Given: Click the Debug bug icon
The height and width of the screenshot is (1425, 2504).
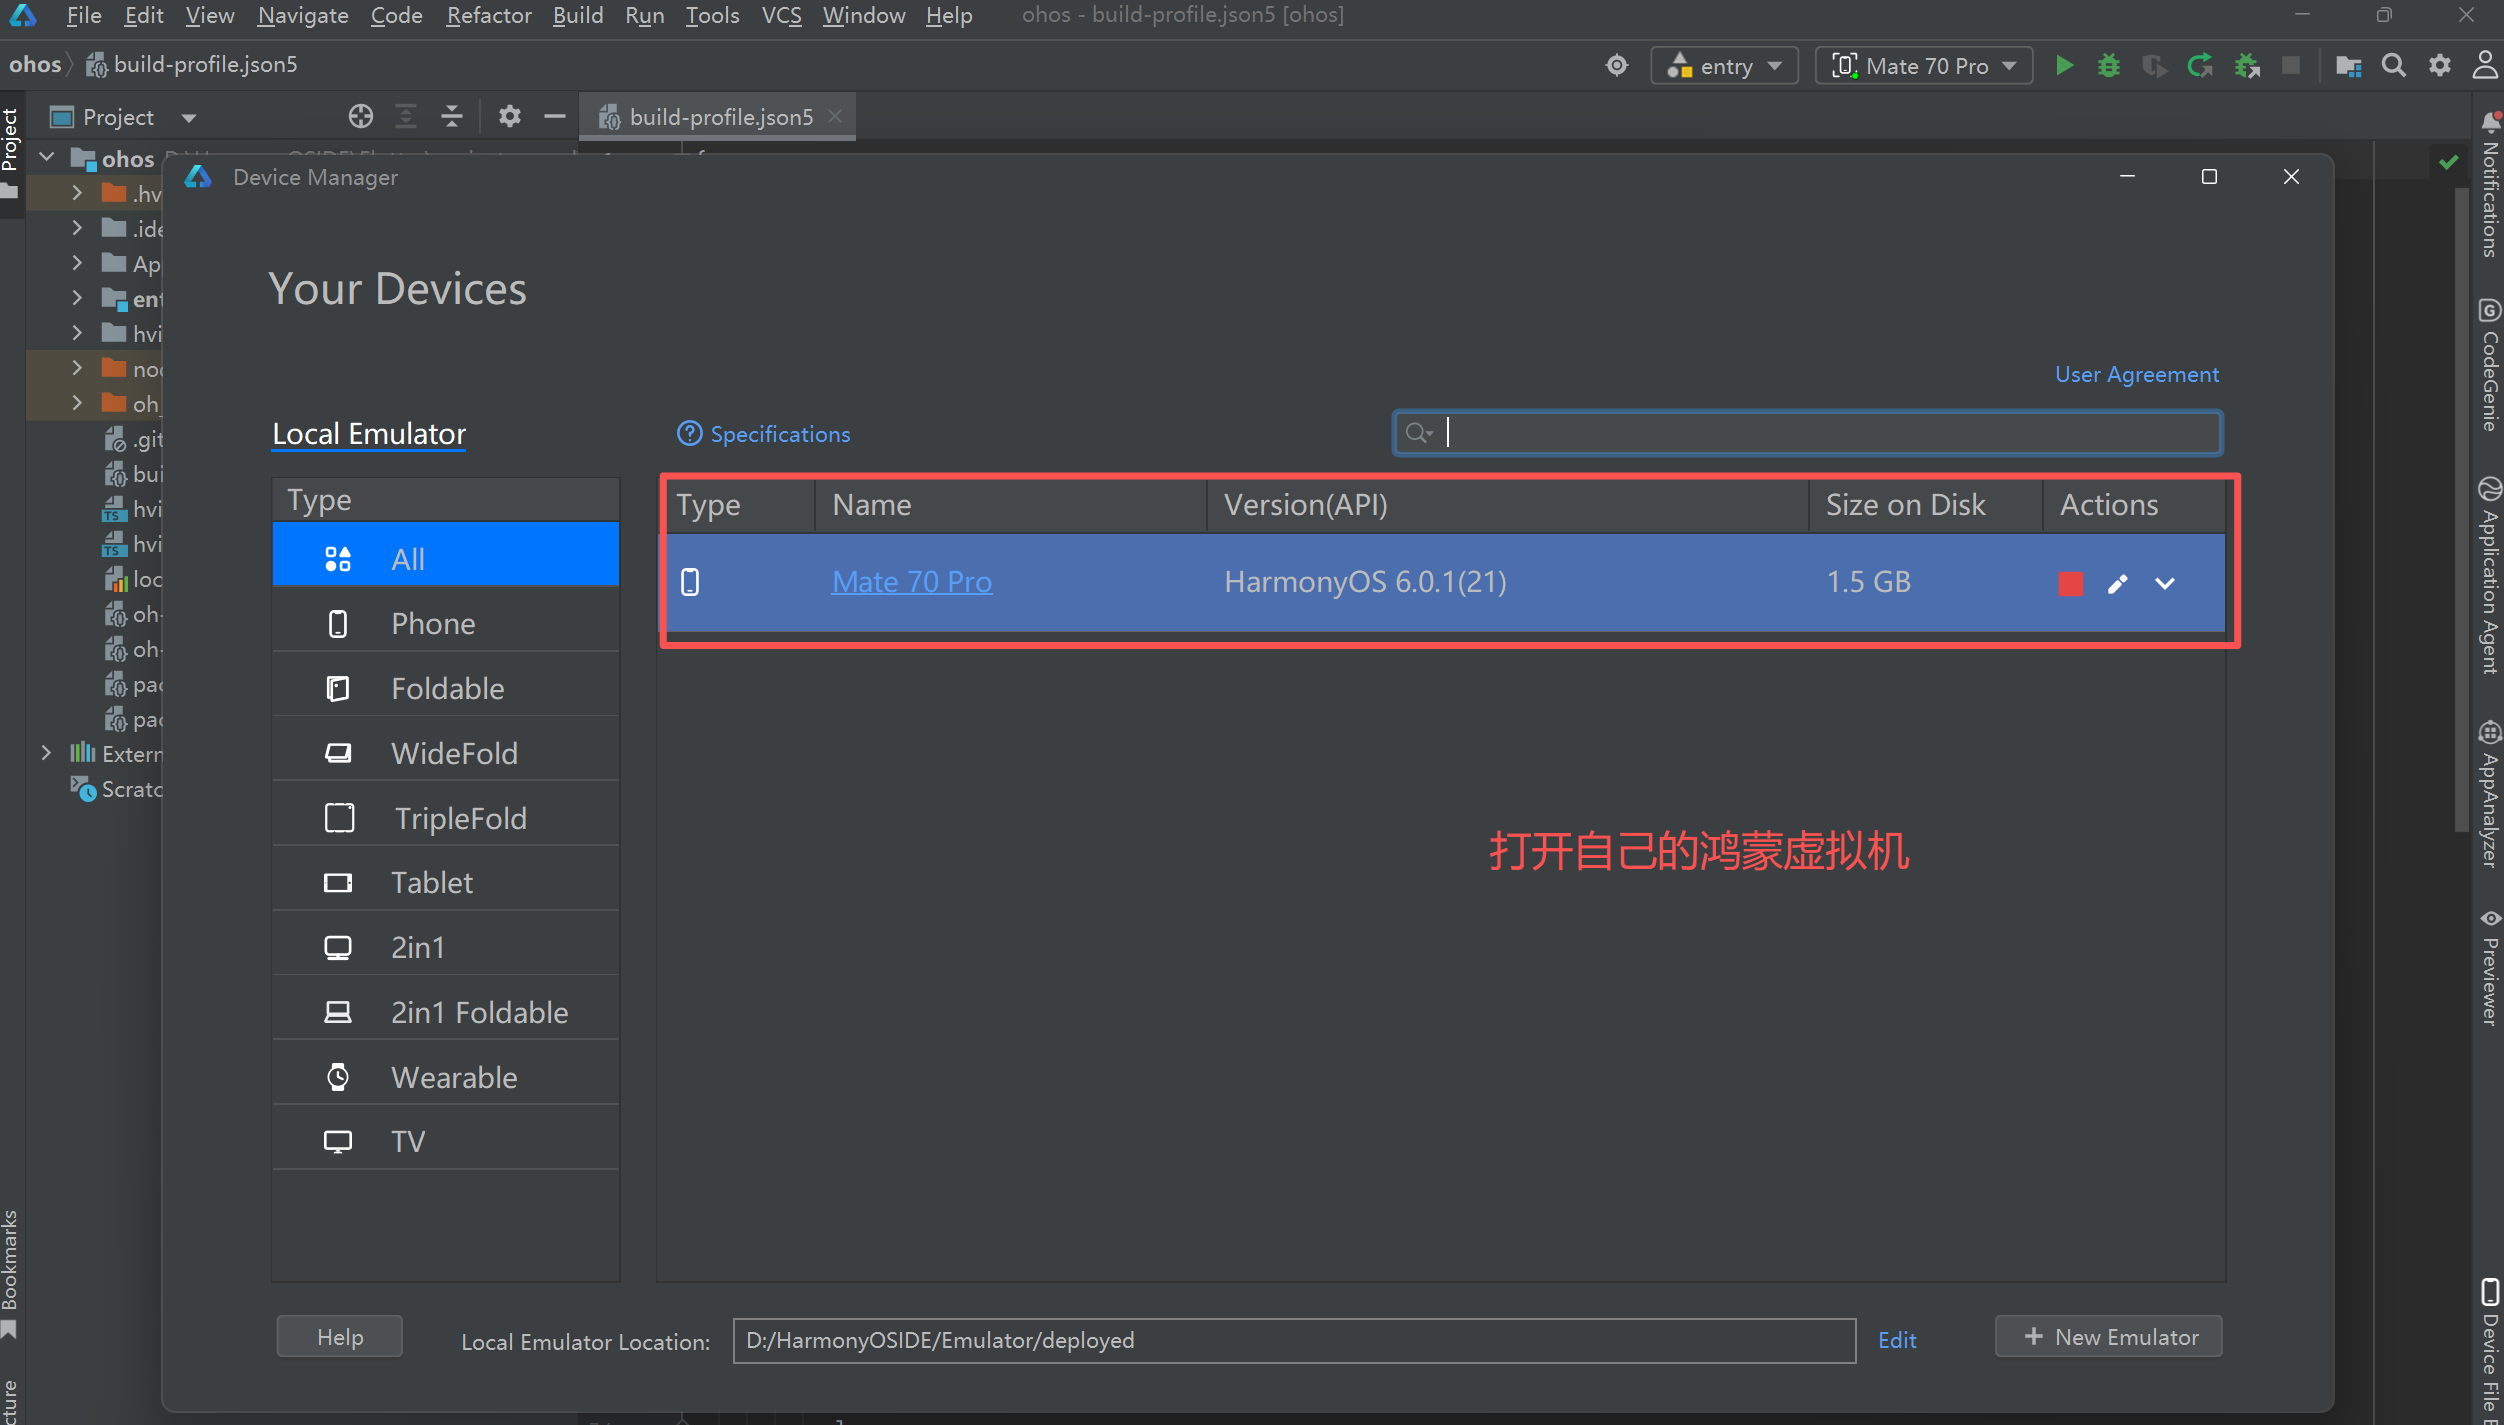Looking at the screenshot, I should (2108, 66).
